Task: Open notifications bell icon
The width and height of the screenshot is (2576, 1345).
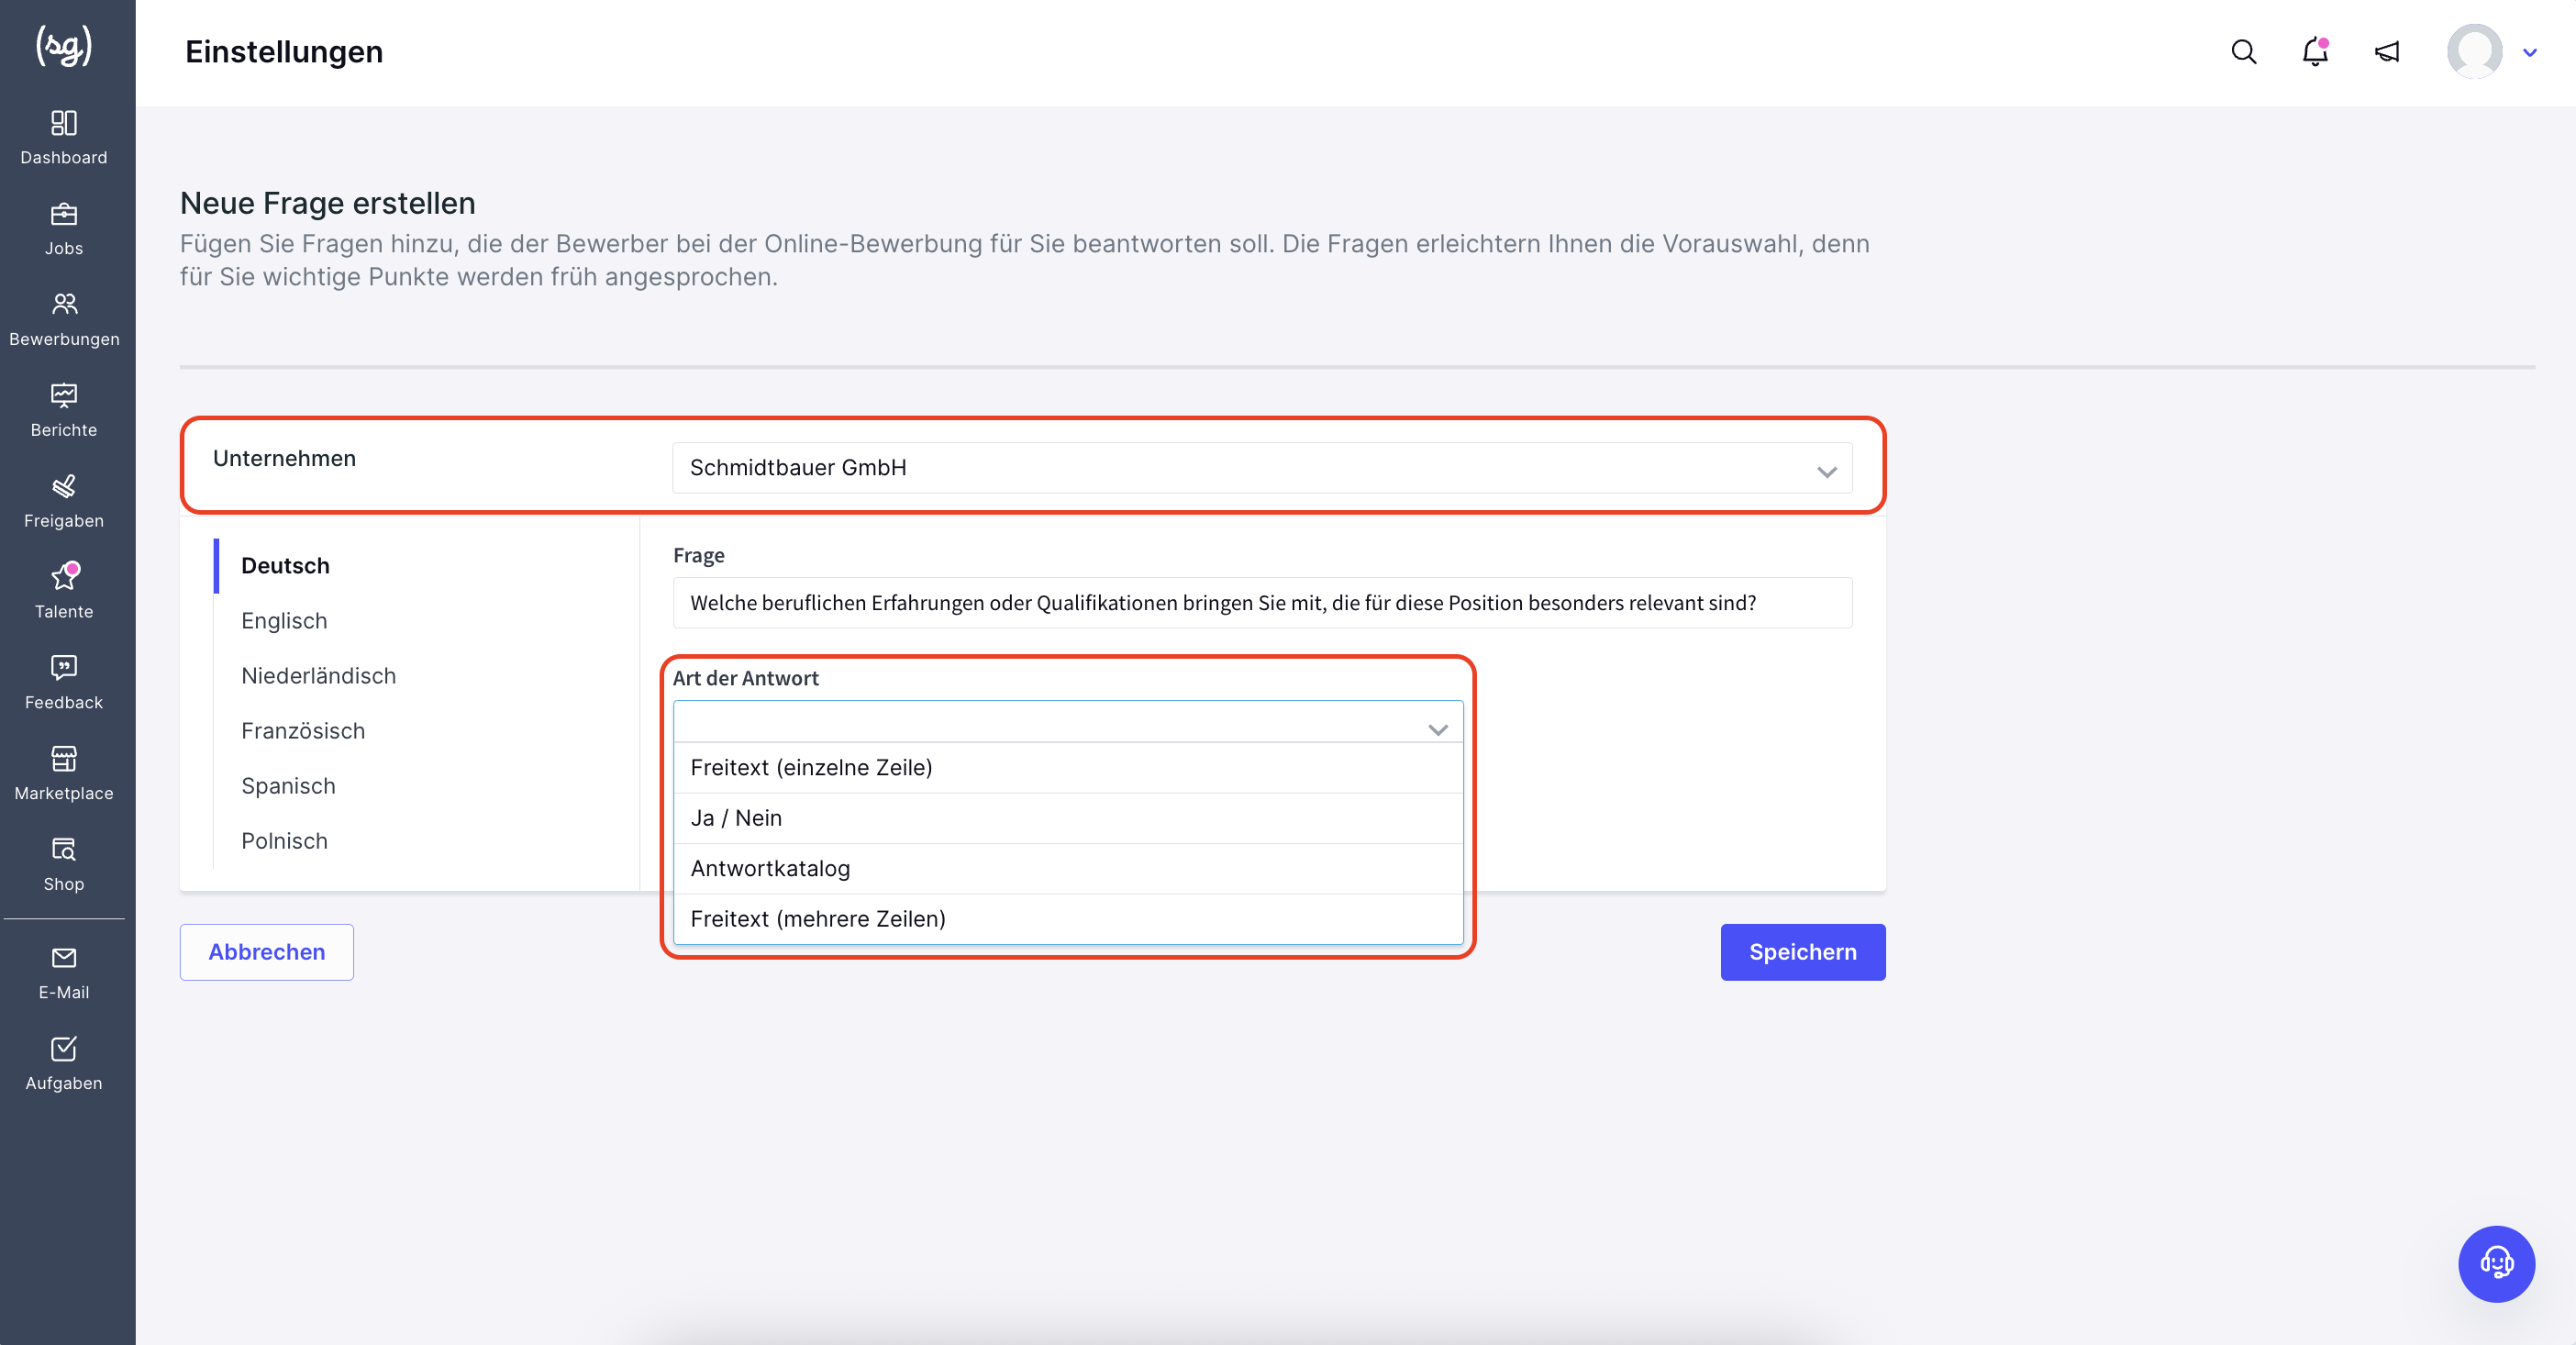Action: (2315, 52)
